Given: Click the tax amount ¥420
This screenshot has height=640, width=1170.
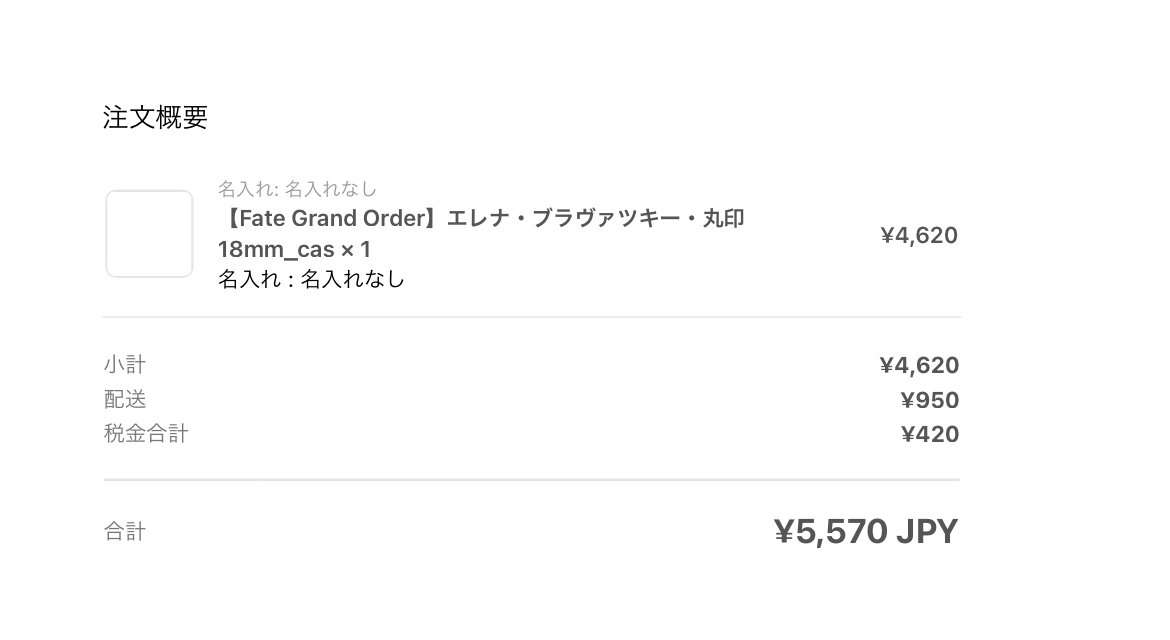Looking at the screenshot, I should click(929, 434).
